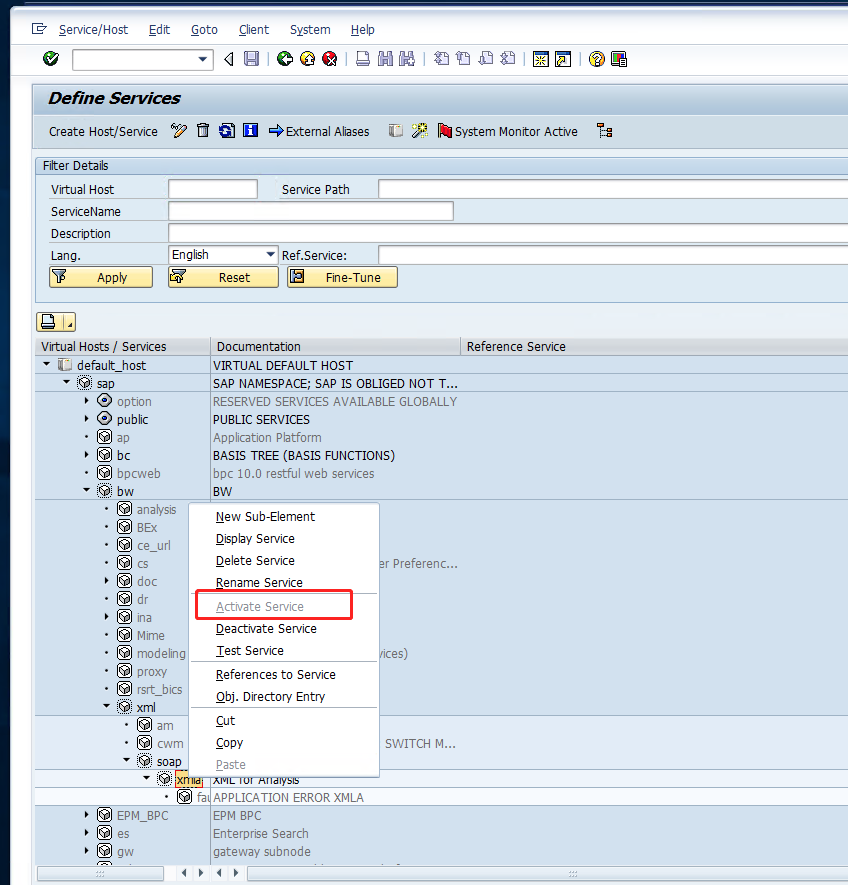Click the hierarchy tree icon
848x885 pixels.
click(x=605, y=131)
